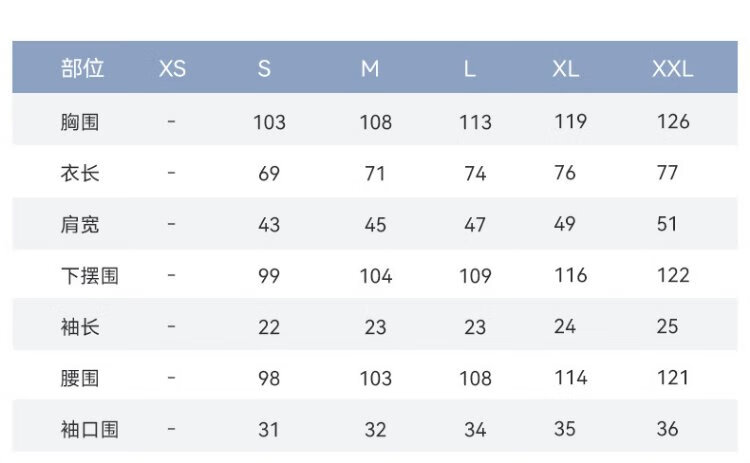Image resolution: width=750 pixels, height=463 pixels.
Task: Click the L size column header
Action: (469, 69)
